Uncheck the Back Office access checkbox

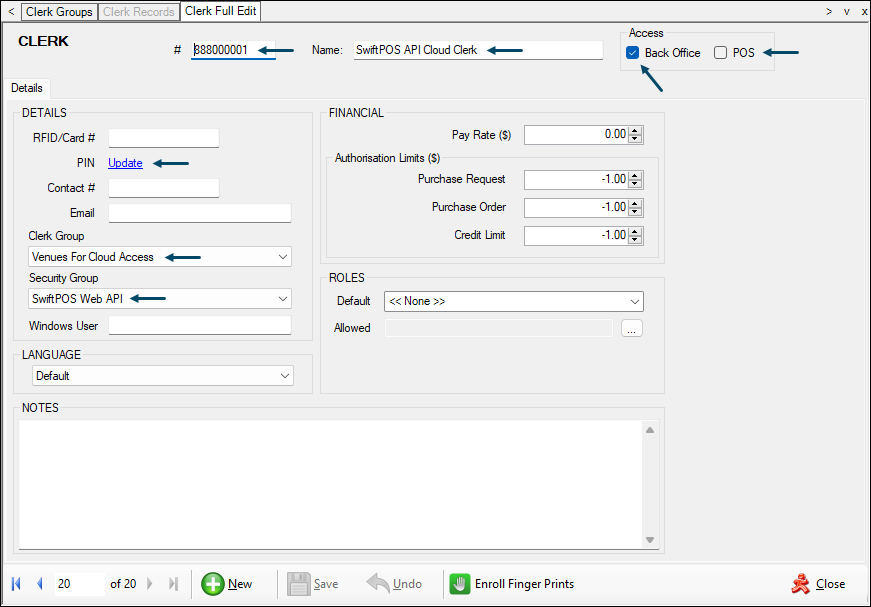coord(633,53)
